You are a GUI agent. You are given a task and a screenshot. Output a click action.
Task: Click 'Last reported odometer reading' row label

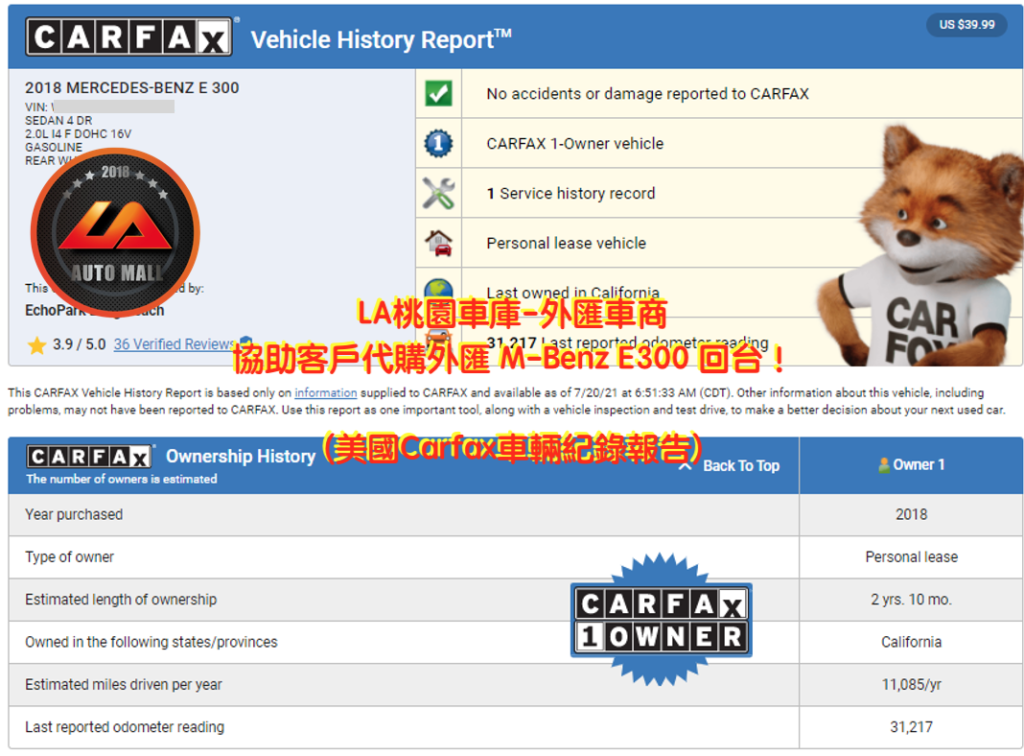[125, 727]
